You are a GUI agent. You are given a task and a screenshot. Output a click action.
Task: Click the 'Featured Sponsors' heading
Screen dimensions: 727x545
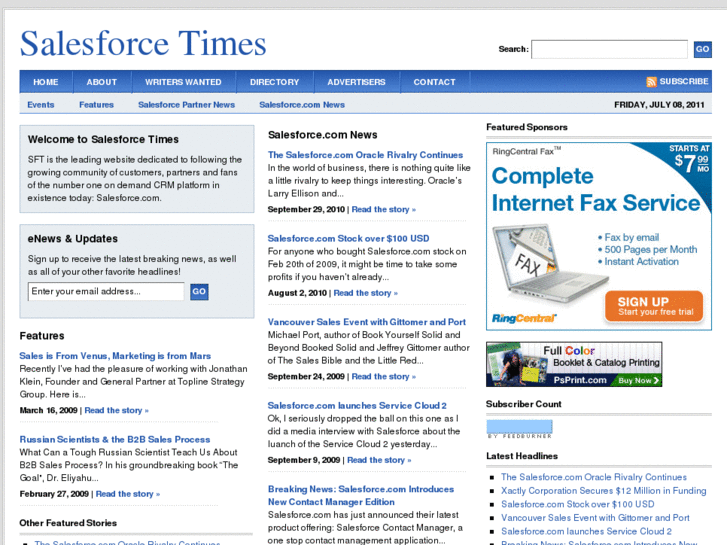click(x=527, y=127)
